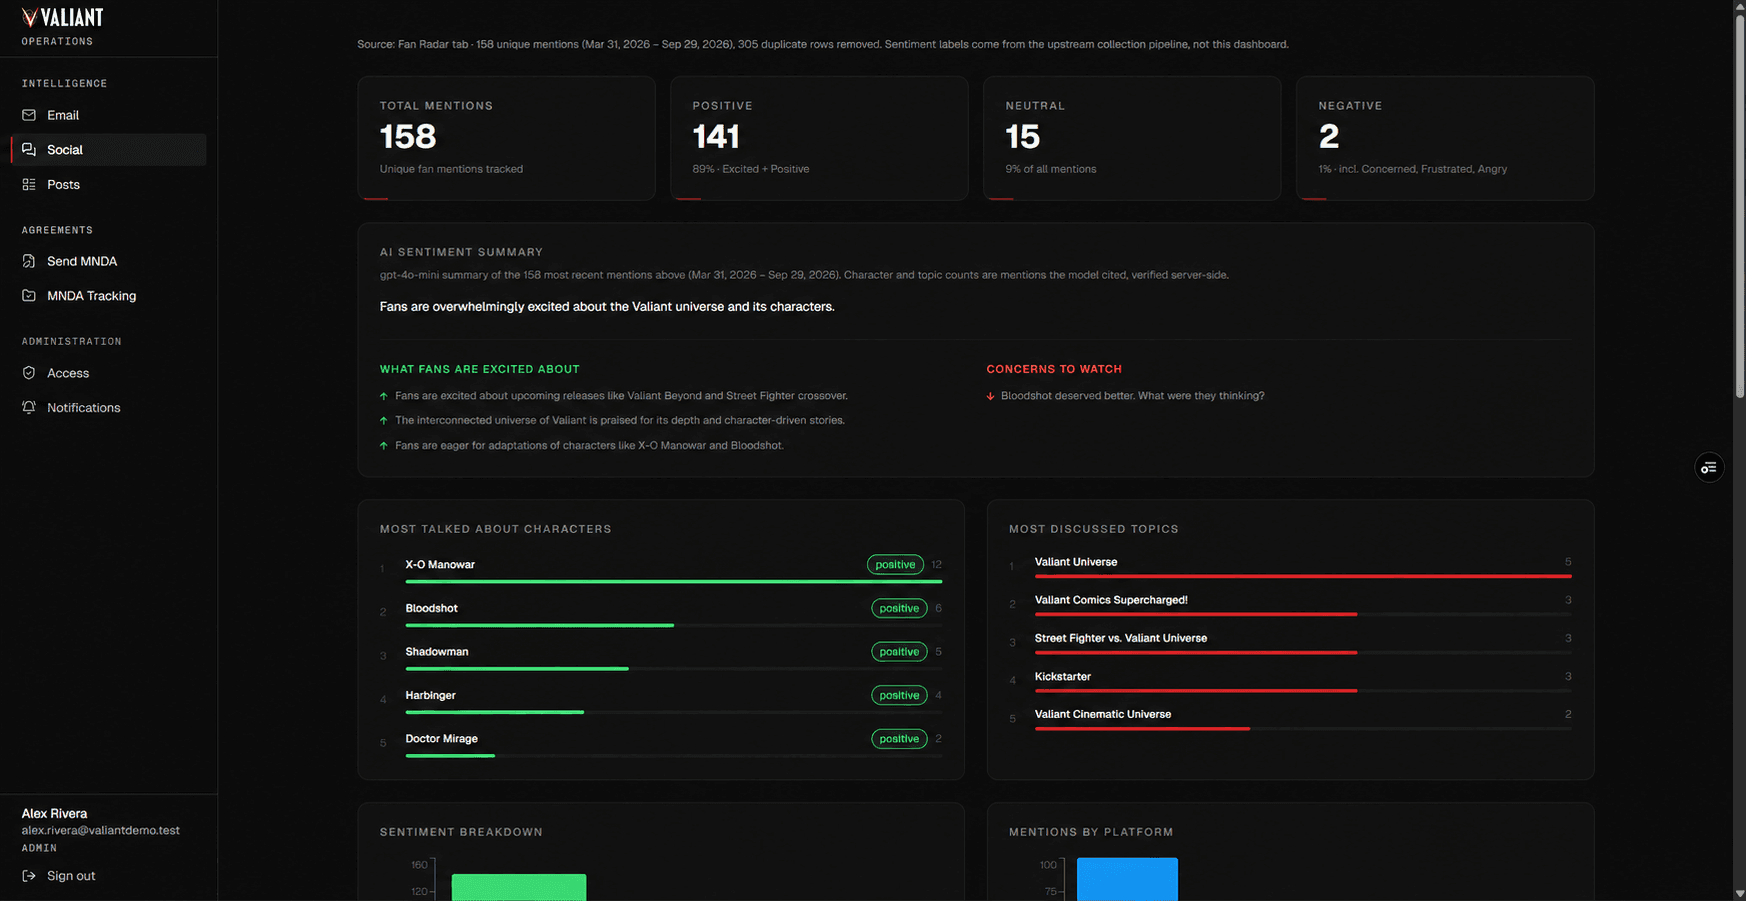Click the page vertical scrollbar

pyautogui.click(x=1739, y=205)
